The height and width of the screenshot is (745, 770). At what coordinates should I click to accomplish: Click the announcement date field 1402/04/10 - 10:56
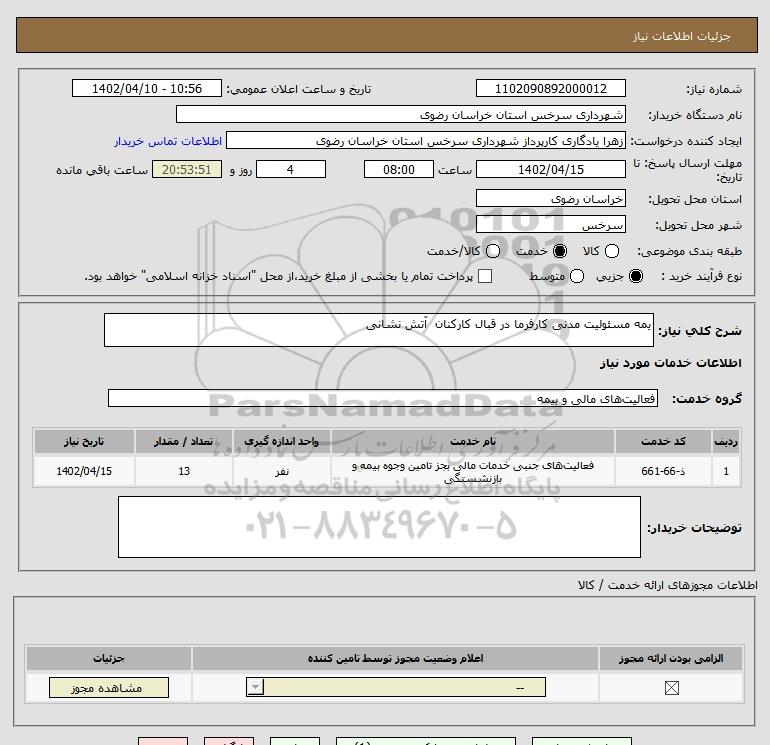(x=147, y=88)
